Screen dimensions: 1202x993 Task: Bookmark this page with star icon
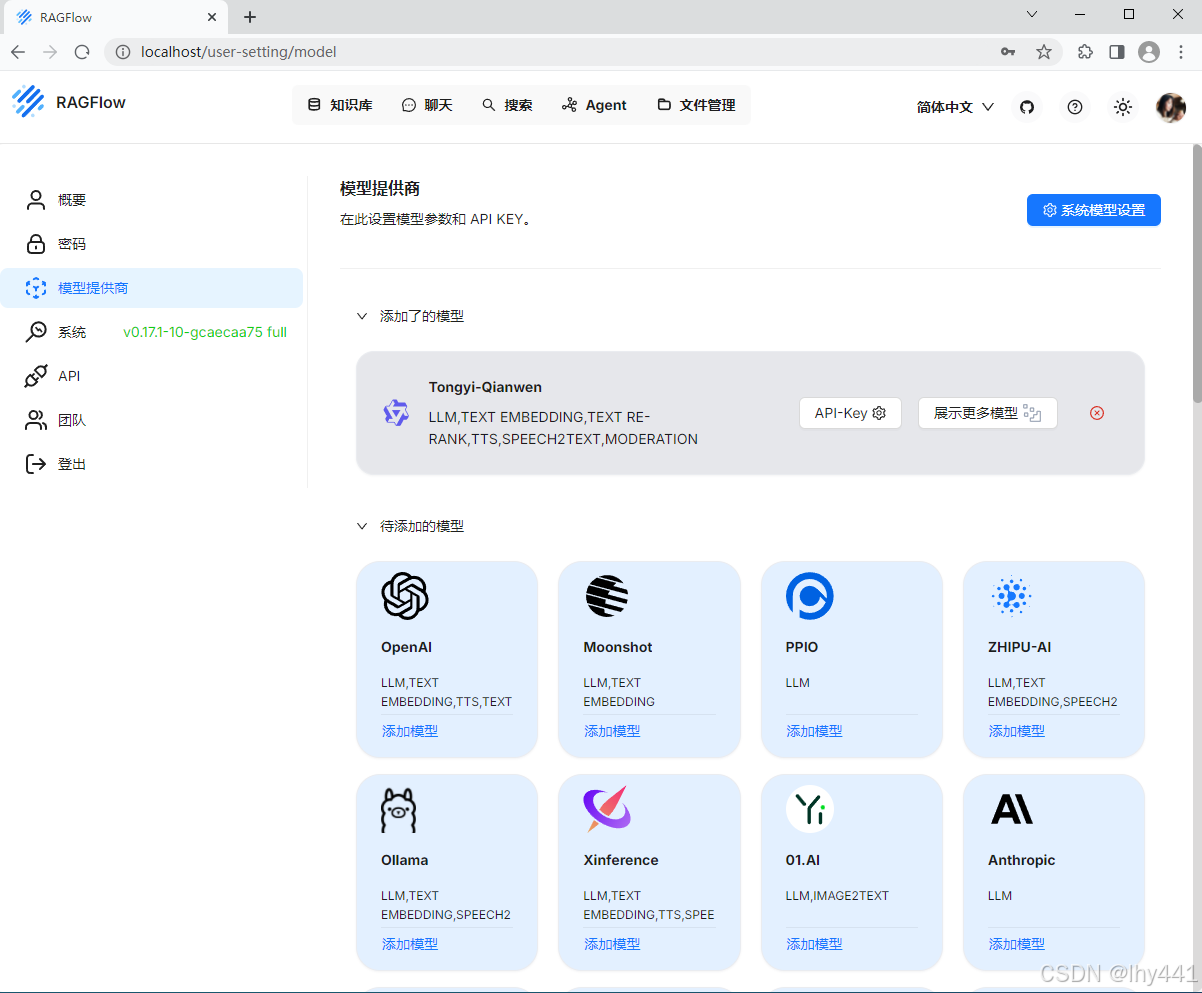[x=1044, y=52]
